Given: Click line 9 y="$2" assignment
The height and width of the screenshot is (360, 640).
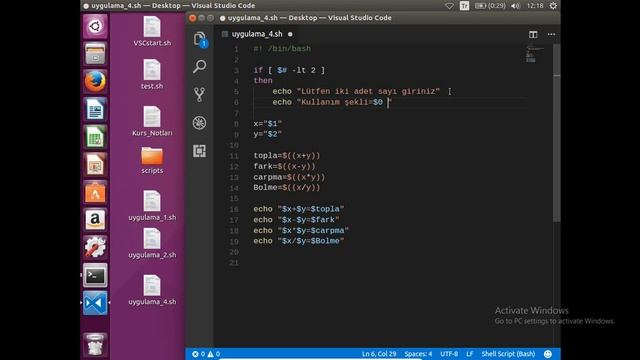Looking at the screenshot, I should 268,134.
